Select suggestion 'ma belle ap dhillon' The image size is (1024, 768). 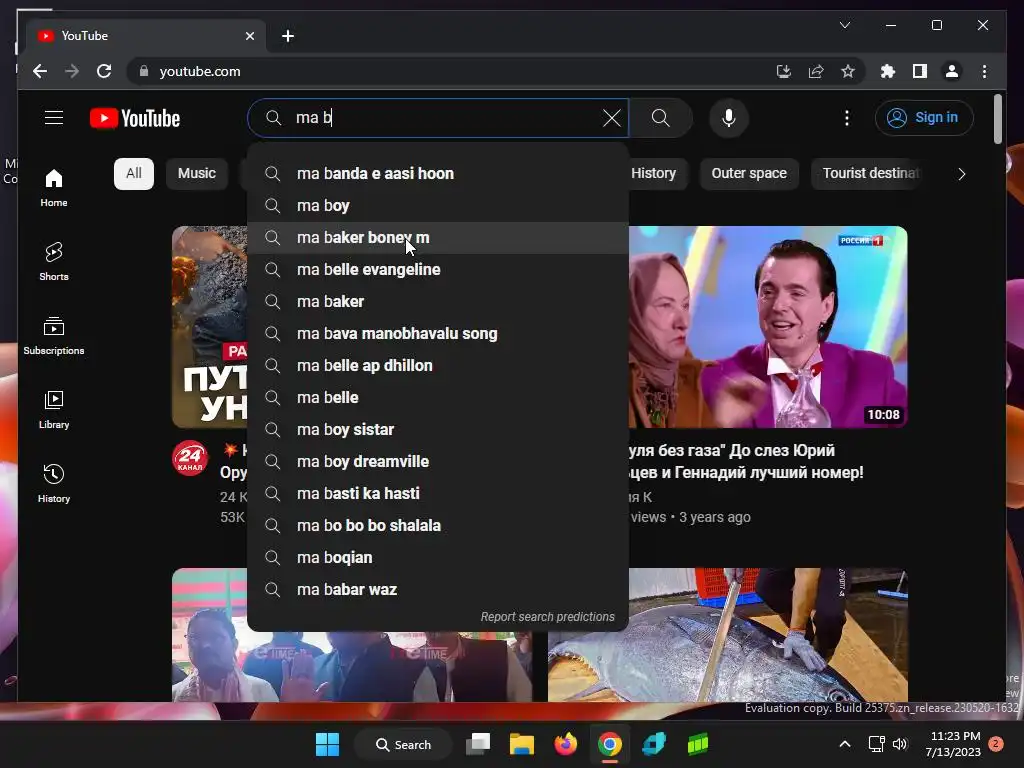[x=438, y=365]
